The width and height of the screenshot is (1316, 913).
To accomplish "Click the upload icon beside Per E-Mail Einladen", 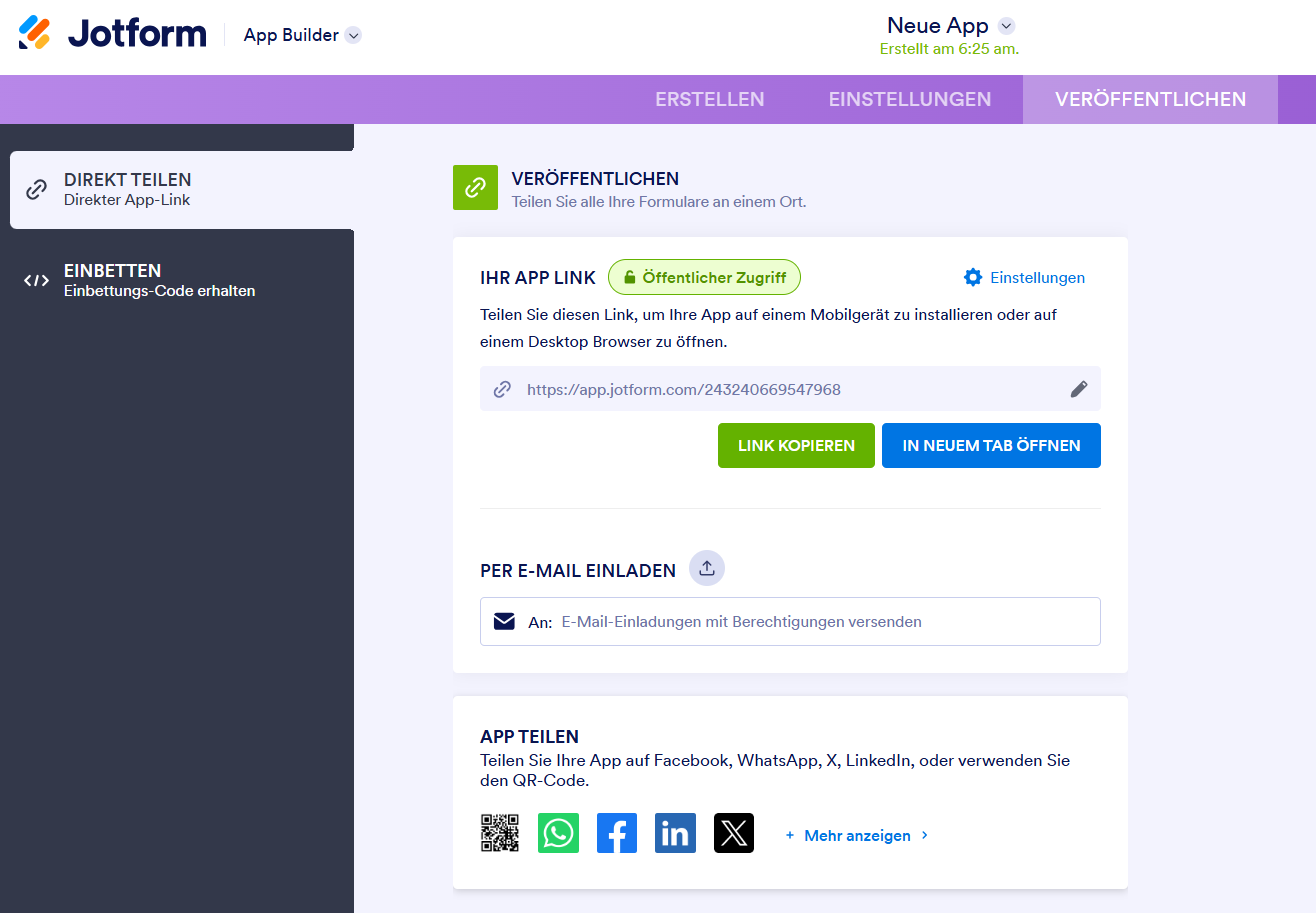I will click(707, 568).
